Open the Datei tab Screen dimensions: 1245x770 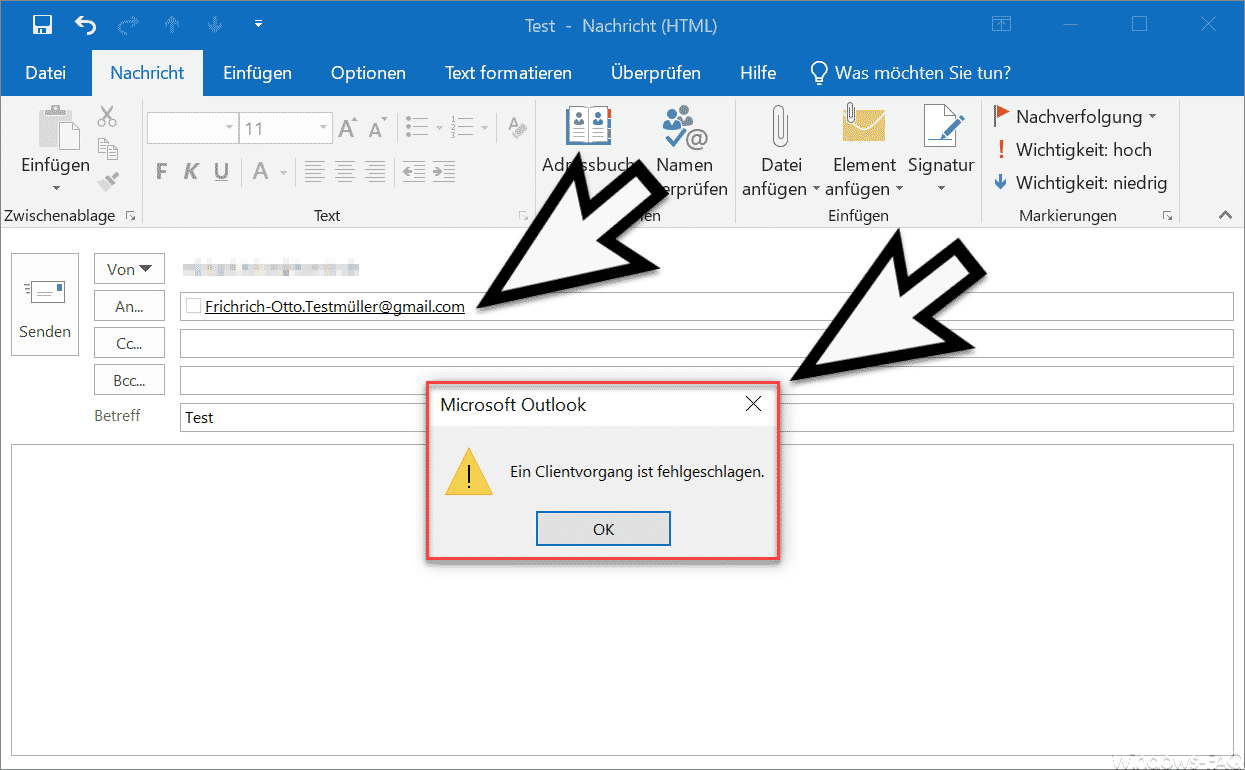[46, 73]
